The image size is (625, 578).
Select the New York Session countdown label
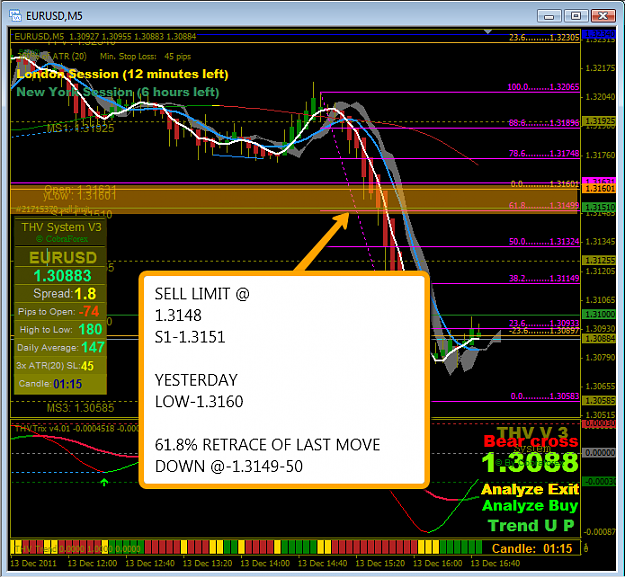click(x=118, y=92)
